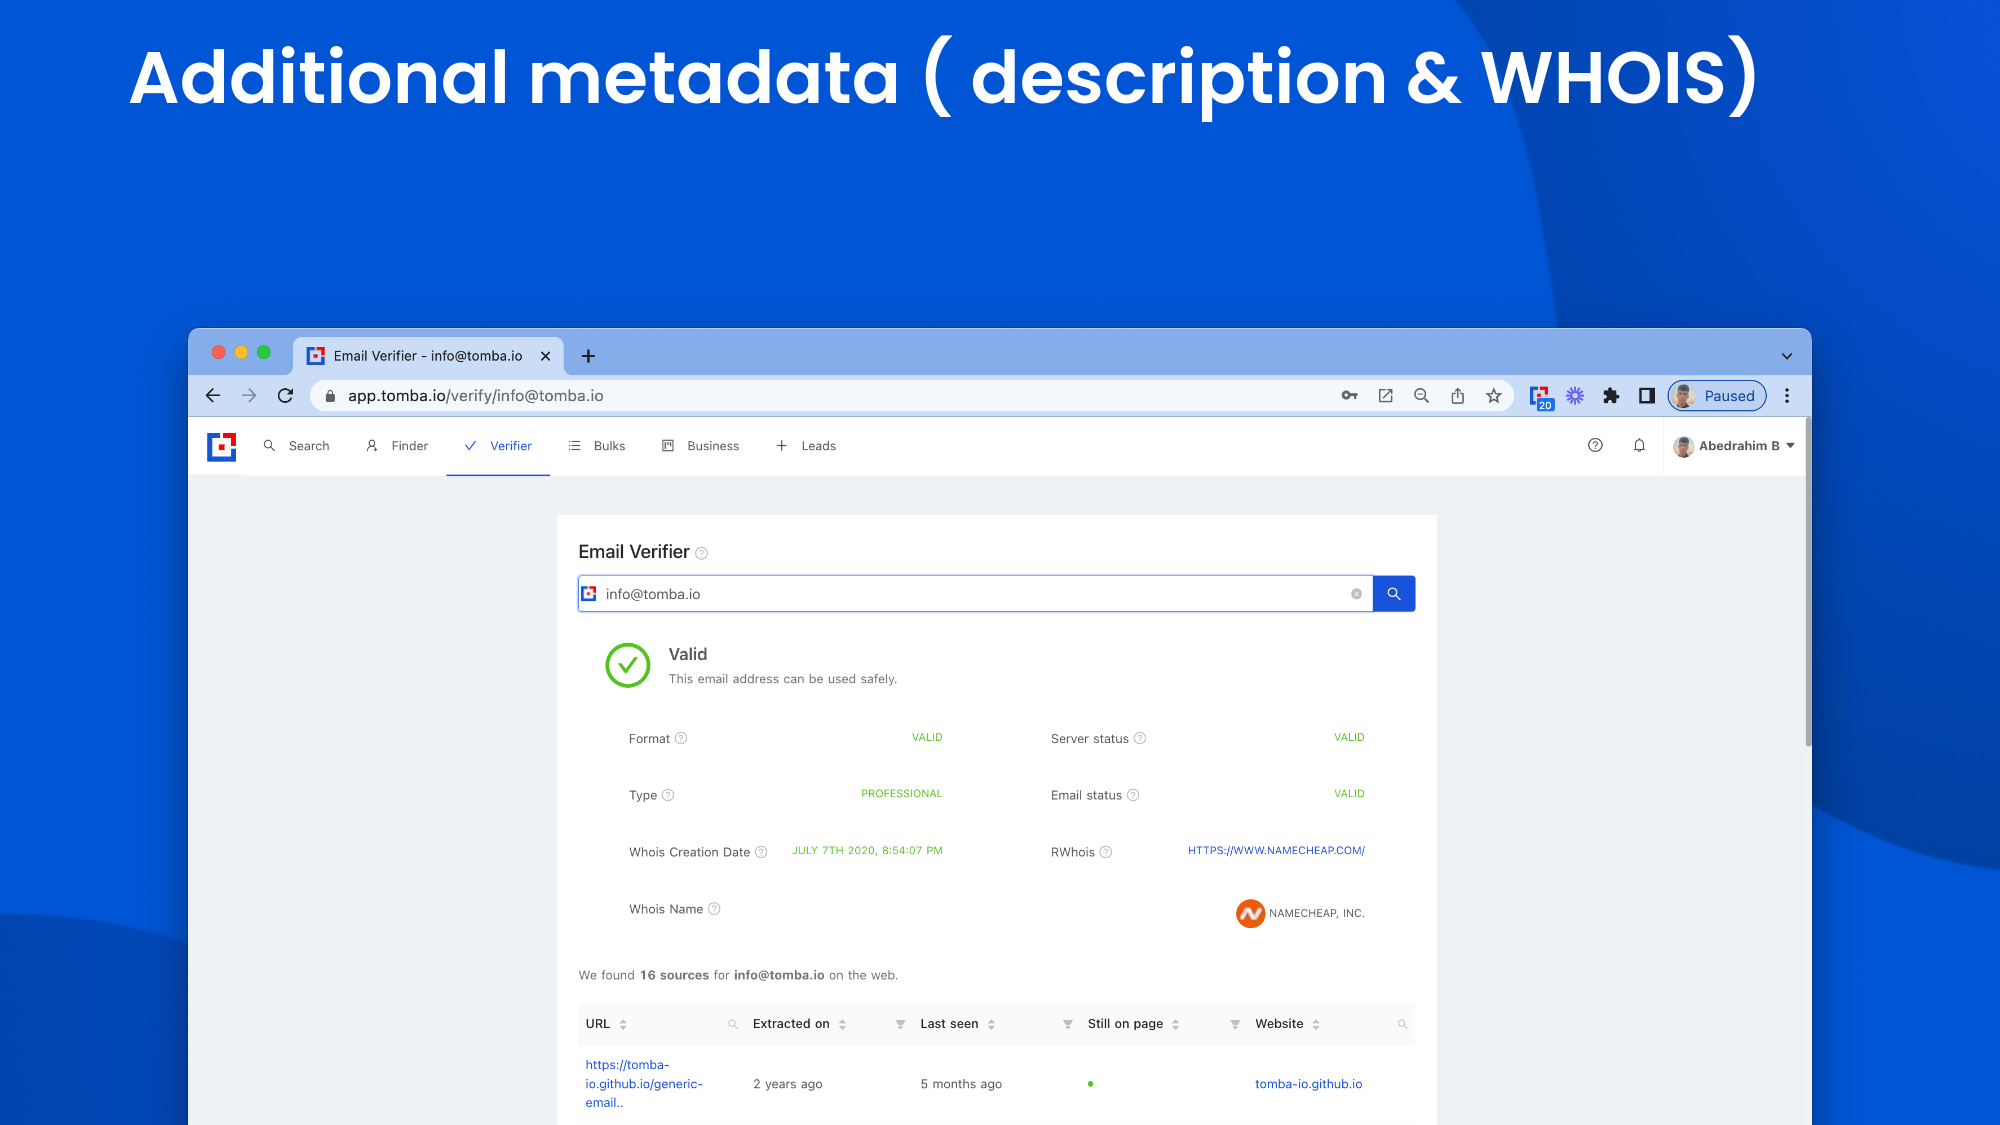
Task: Sort by the Last seen column
Action: [x=991, y=1024]
